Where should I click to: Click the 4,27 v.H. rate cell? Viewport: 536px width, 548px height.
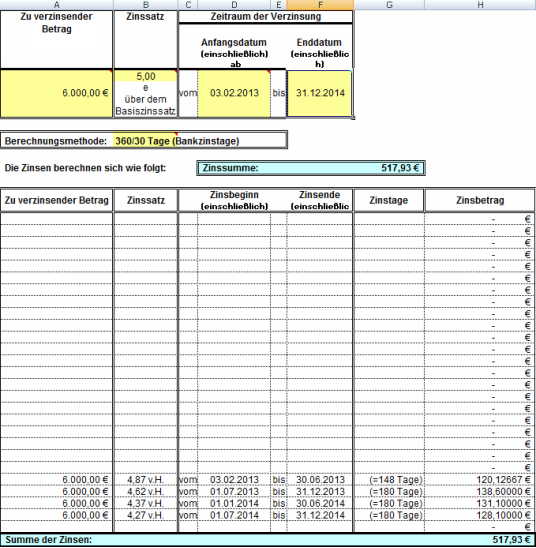(146, 515)
